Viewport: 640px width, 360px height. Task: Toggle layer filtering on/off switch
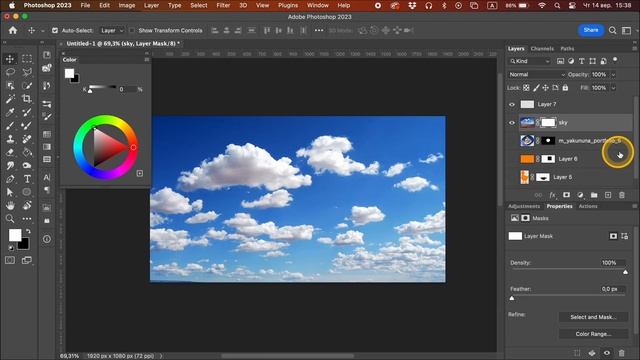tap(615, 60)
